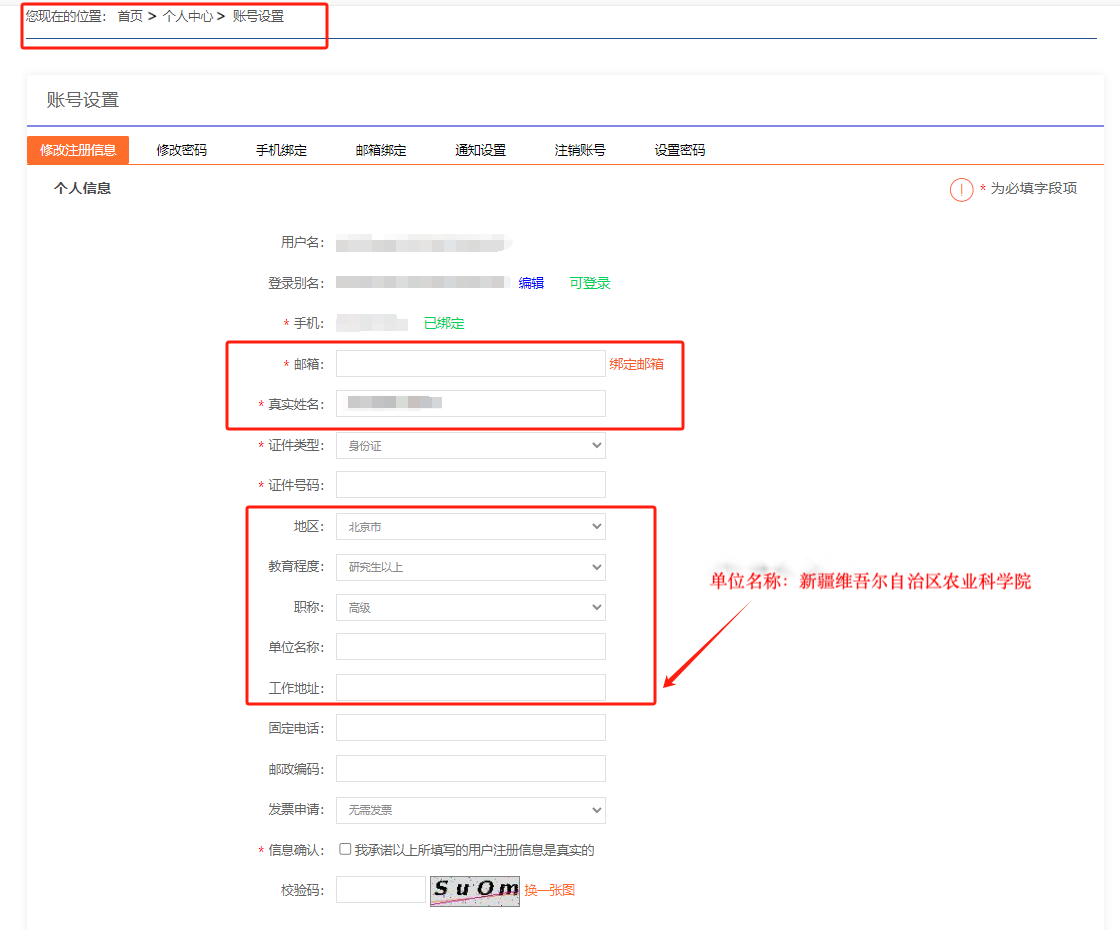The width and height of the screenshot is (1120, 930).
Task: Open the 发票申请 dropdown
Action: pyautogui.click(x=470, y=810)
